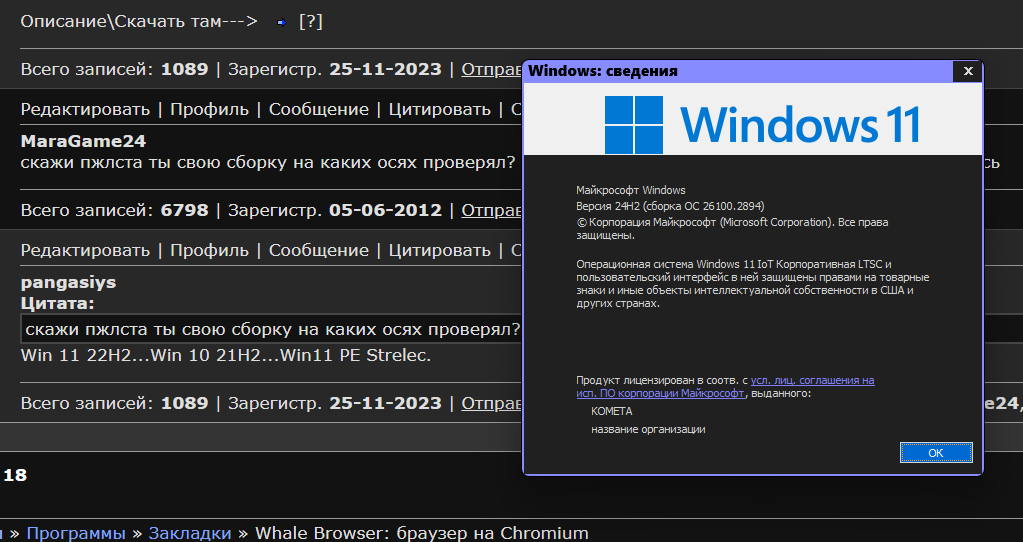Click inside the quoted "скажи пжлста" box
This screenshot has width=1023, height=542.
(x=273, y=329)
